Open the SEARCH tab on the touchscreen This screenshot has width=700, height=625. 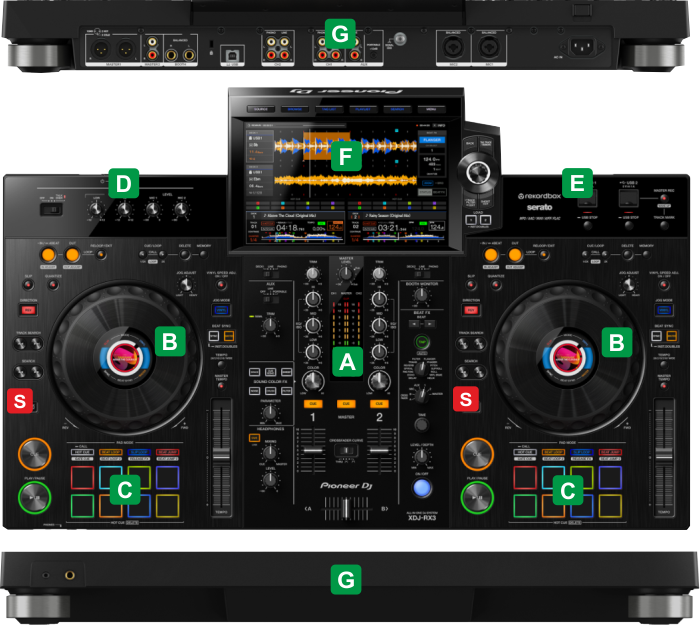[397, 109]
